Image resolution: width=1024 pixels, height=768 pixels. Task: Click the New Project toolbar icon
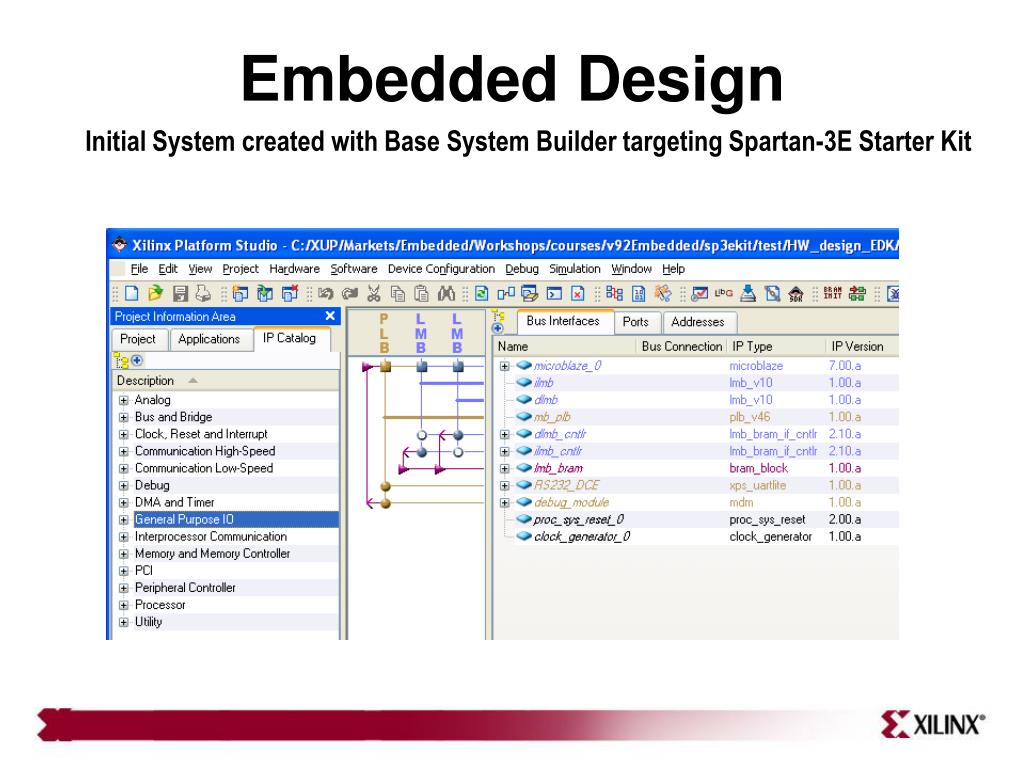pyautogui.click(x=132, y=293)
